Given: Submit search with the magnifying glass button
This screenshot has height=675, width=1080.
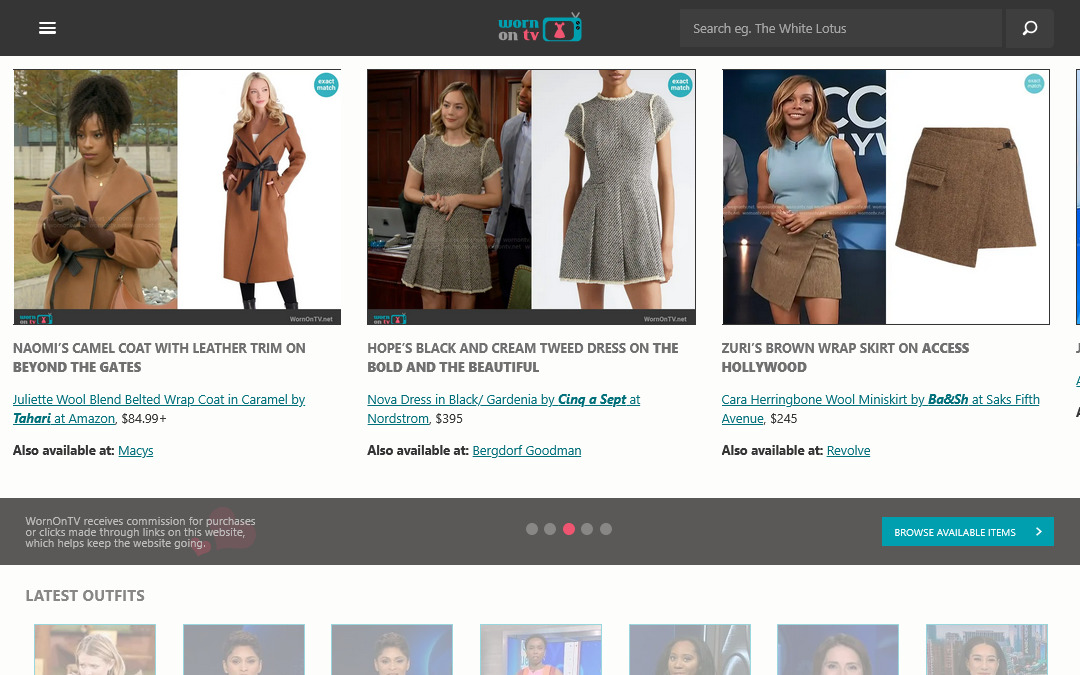Looking at the screenshot, I should [x=1030, y=28].
